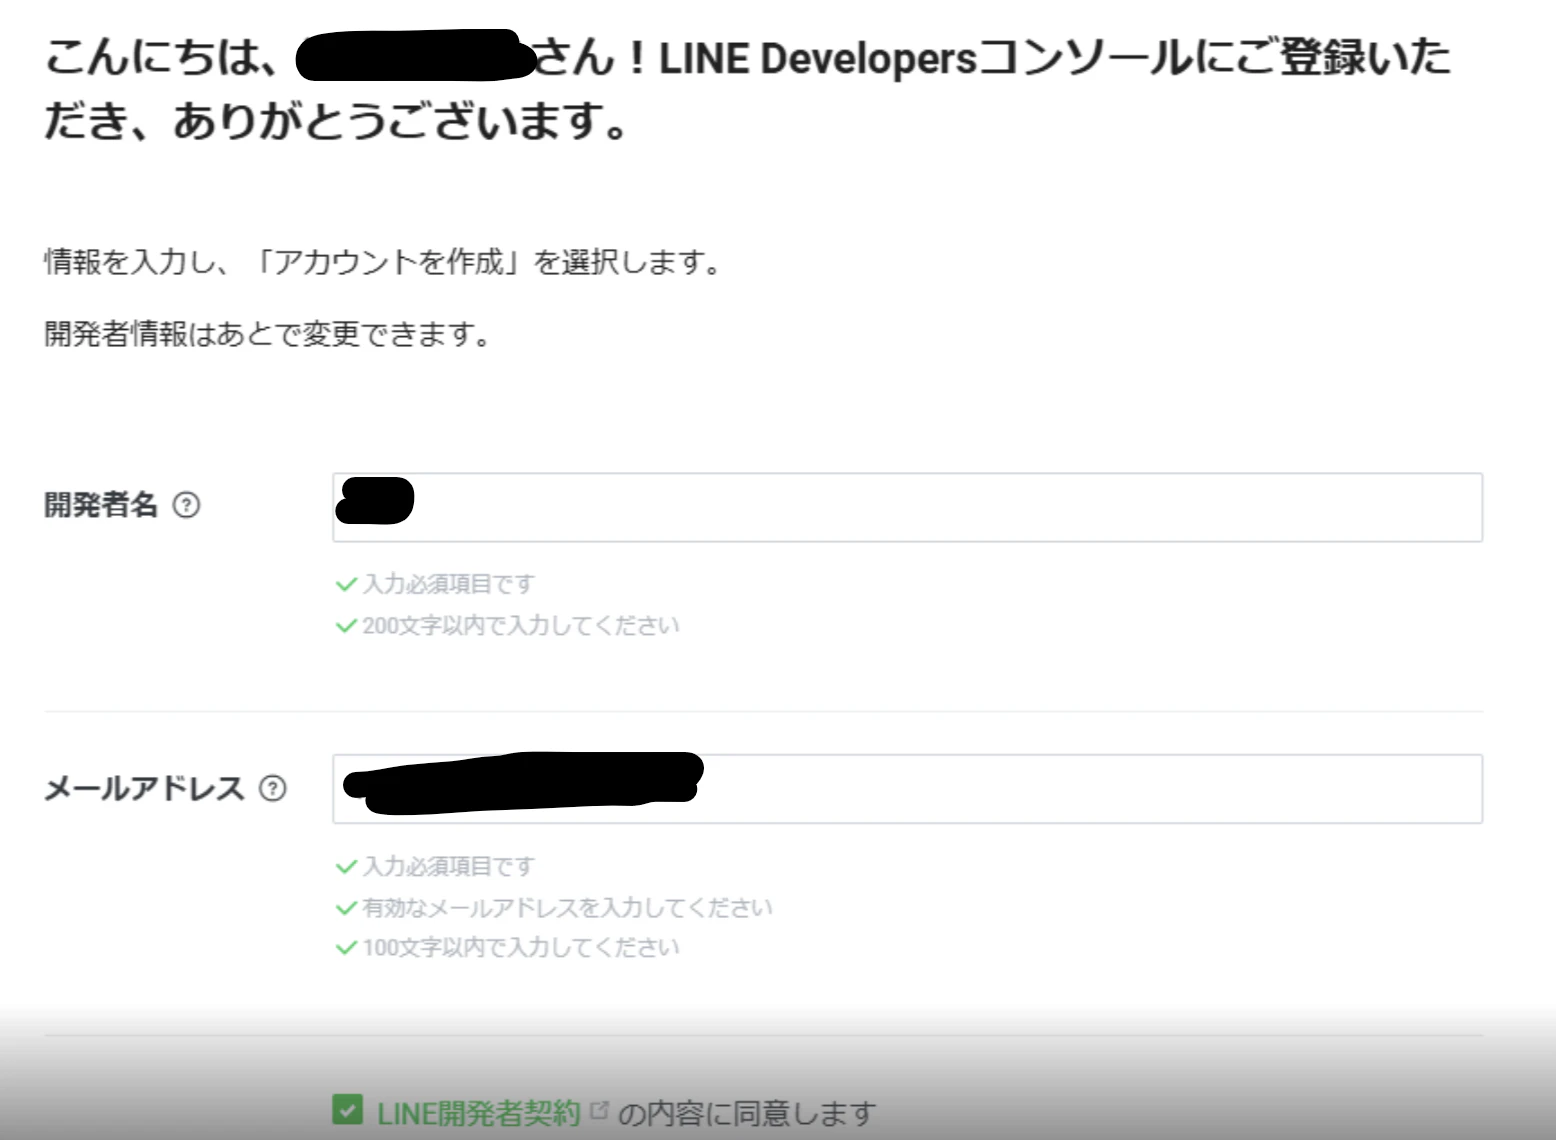
Task: Click 入力必須項目です under the 開発者名 field
Action: click(x=448, y=584)
